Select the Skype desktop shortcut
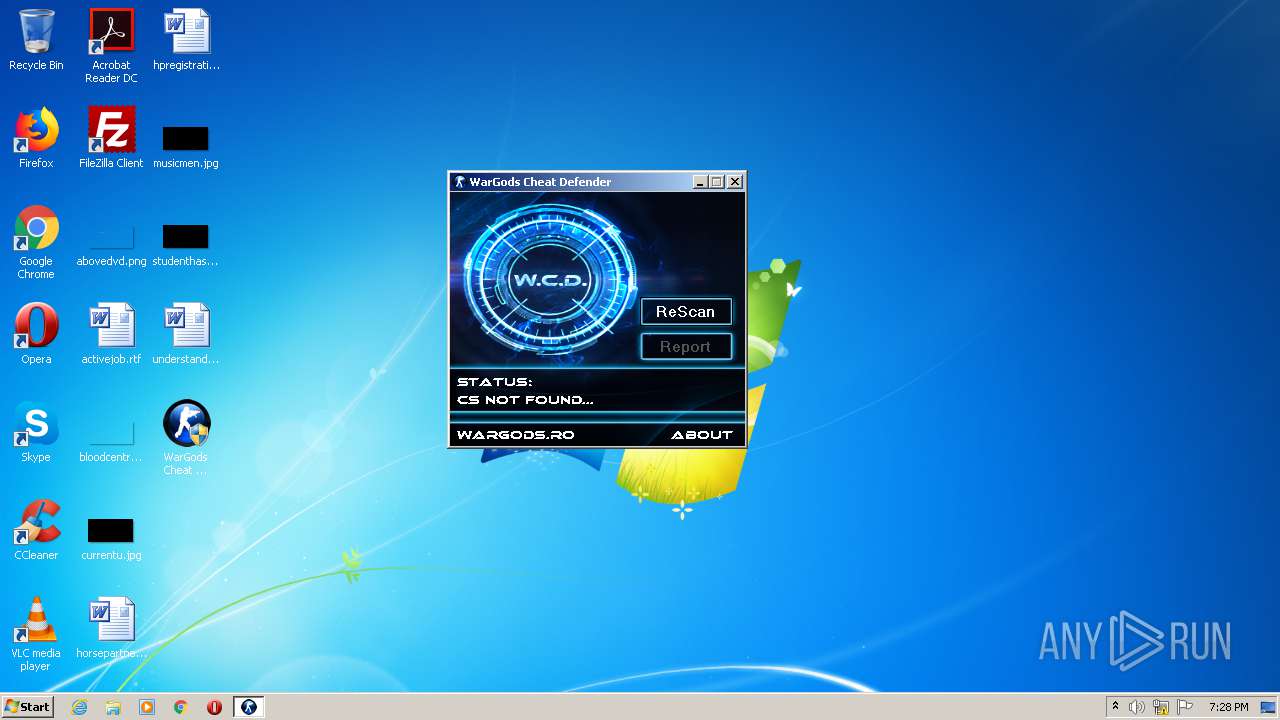This screenshot has height=720, width=1280. pos(36,432)
